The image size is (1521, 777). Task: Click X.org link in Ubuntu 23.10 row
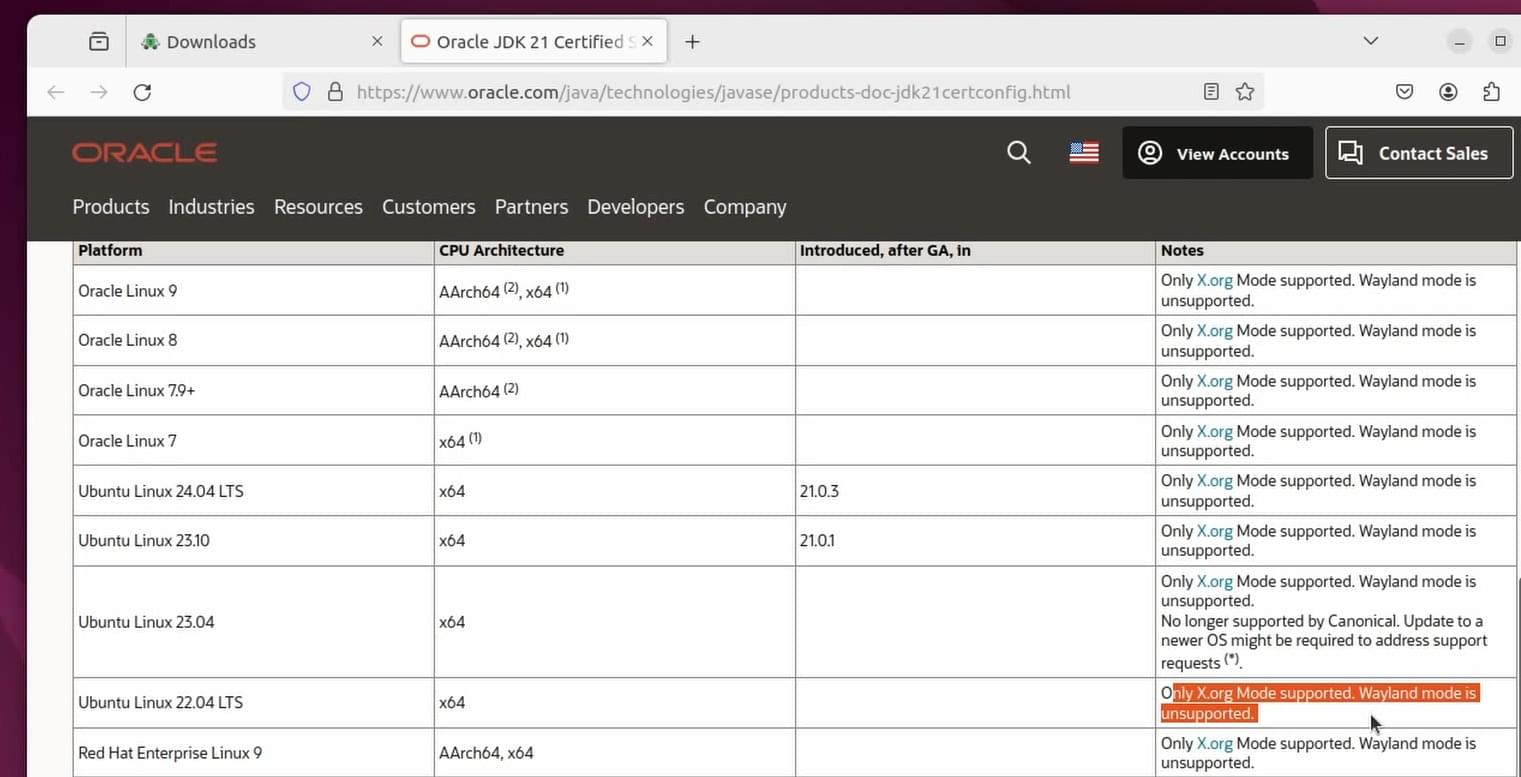1214,531
